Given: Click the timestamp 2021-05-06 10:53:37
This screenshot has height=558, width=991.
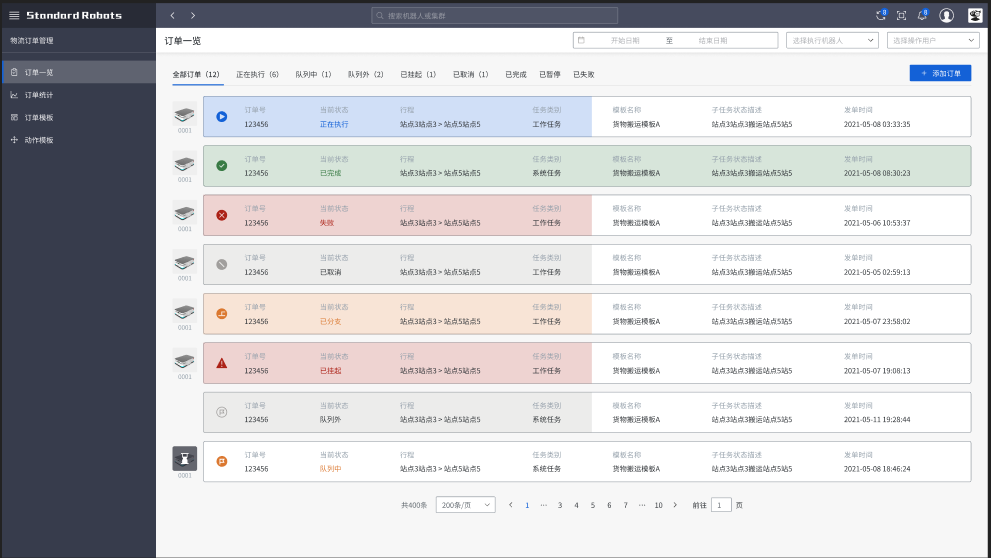Looking at the screenshot, I should [x=877, y=223].
